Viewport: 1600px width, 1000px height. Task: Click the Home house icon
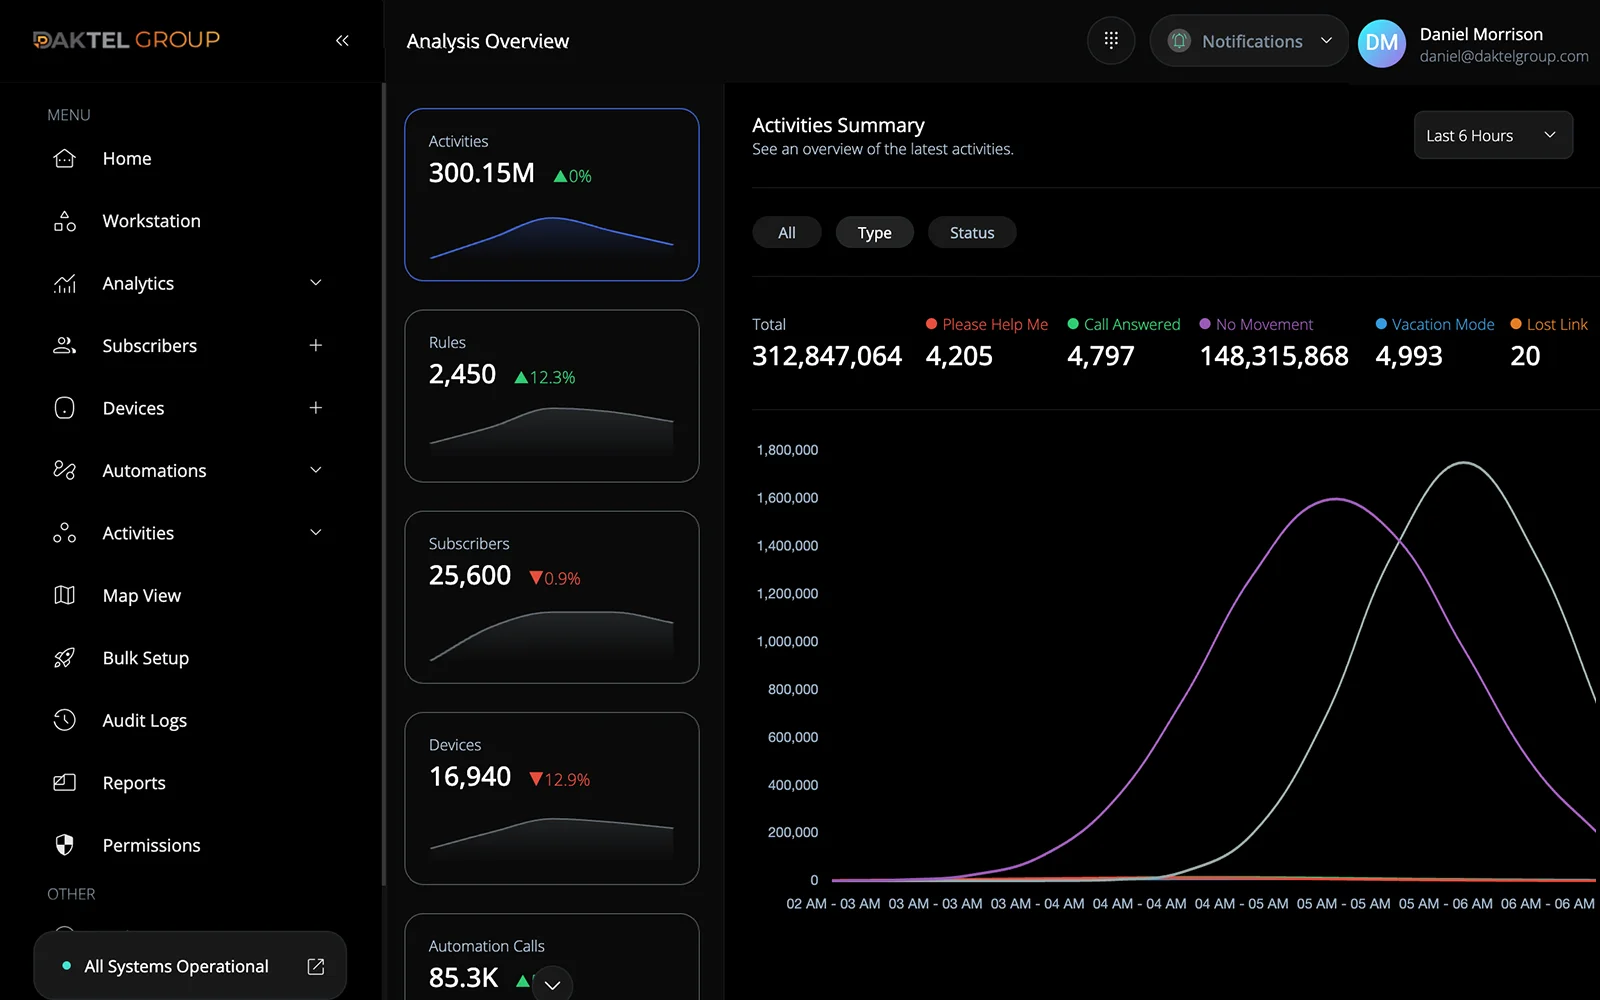(65, 158)
